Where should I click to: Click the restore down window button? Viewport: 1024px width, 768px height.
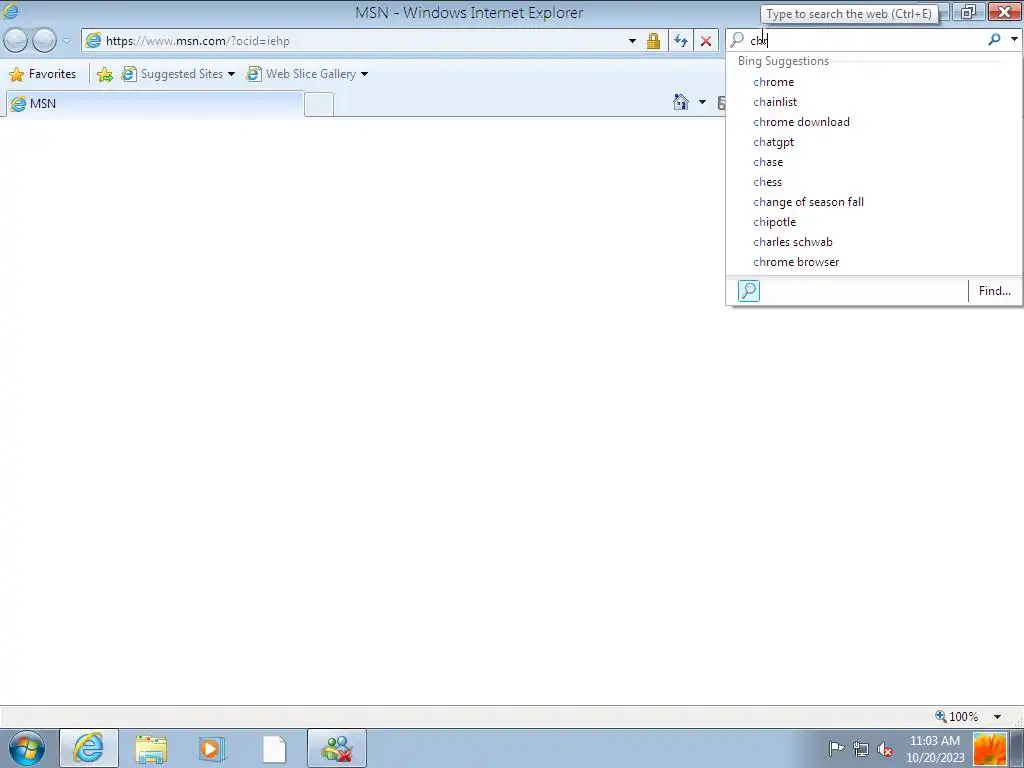[968, 12]
